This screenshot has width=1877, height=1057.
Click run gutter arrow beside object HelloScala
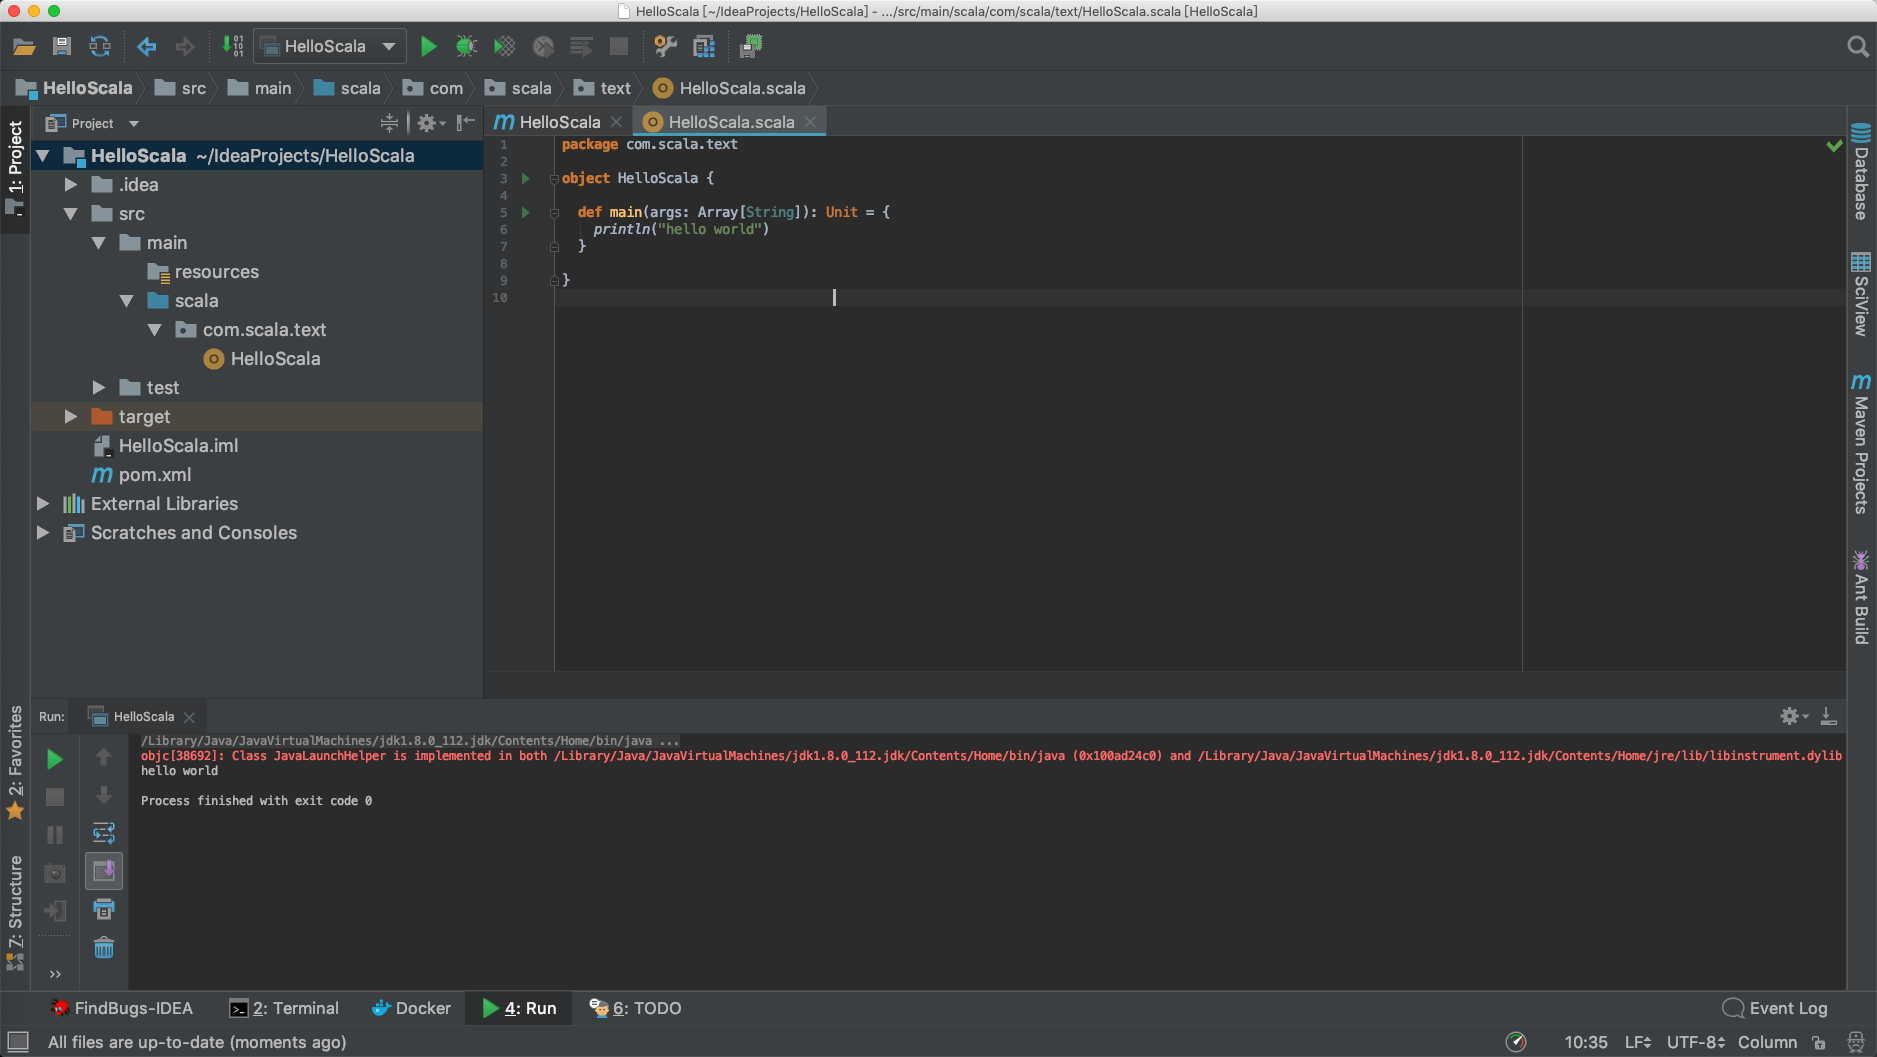coord(525,179)
